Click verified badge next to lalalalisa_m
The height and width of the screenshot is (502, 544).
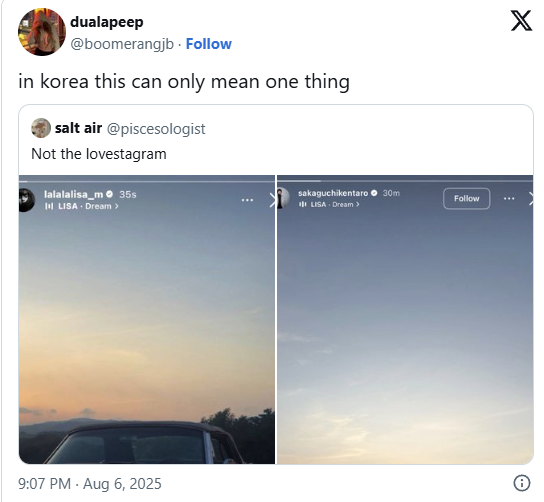(x=110, y=194)
